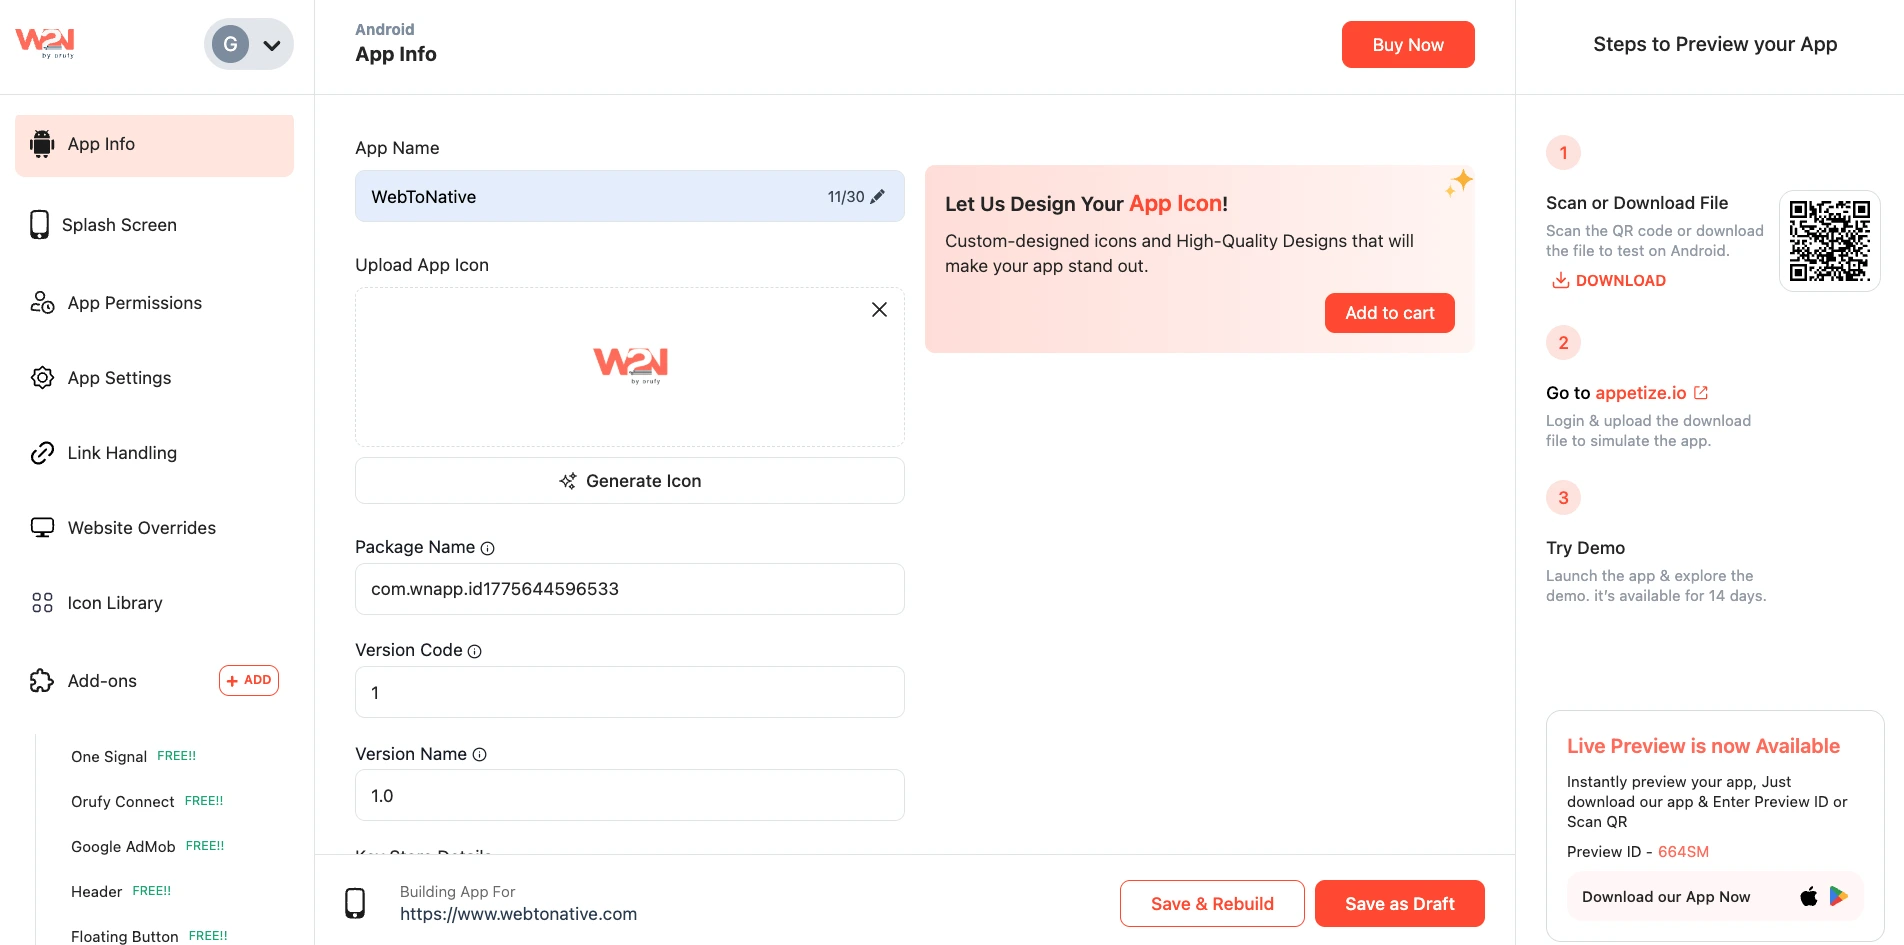
Task: Expand the account dropdown chevron
Action: point(271,45)
